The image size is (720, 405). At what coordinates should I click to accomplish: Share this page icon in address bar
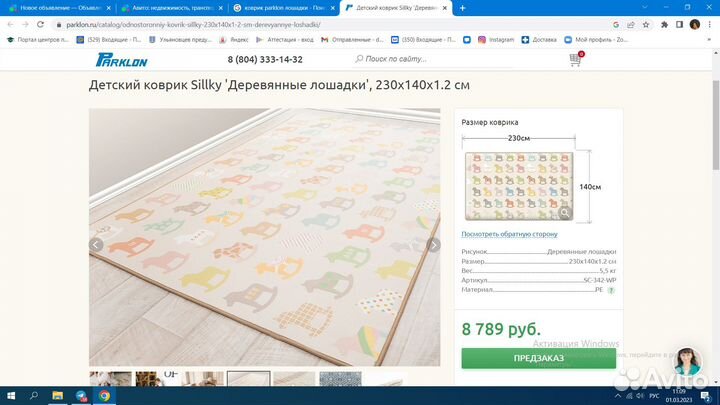tap(631, 24)
